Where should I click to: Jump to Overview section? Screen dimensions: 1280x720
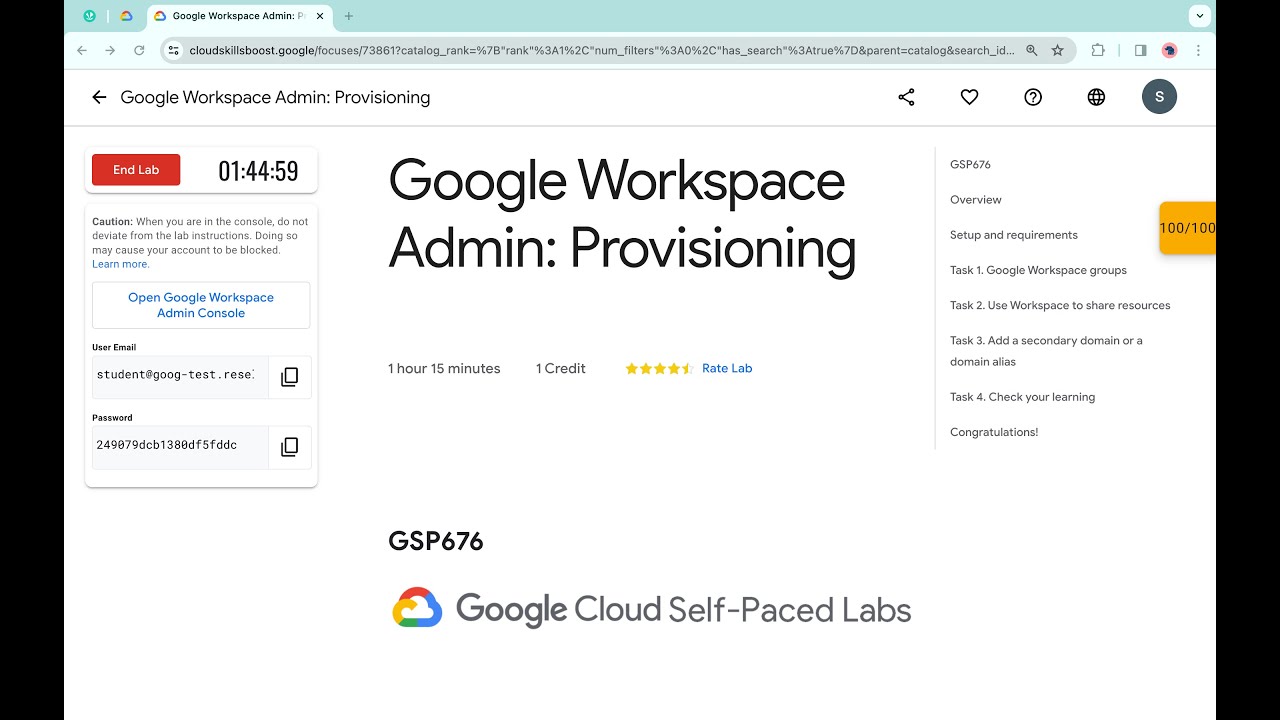pyautogui.click(x=976, y=200)
